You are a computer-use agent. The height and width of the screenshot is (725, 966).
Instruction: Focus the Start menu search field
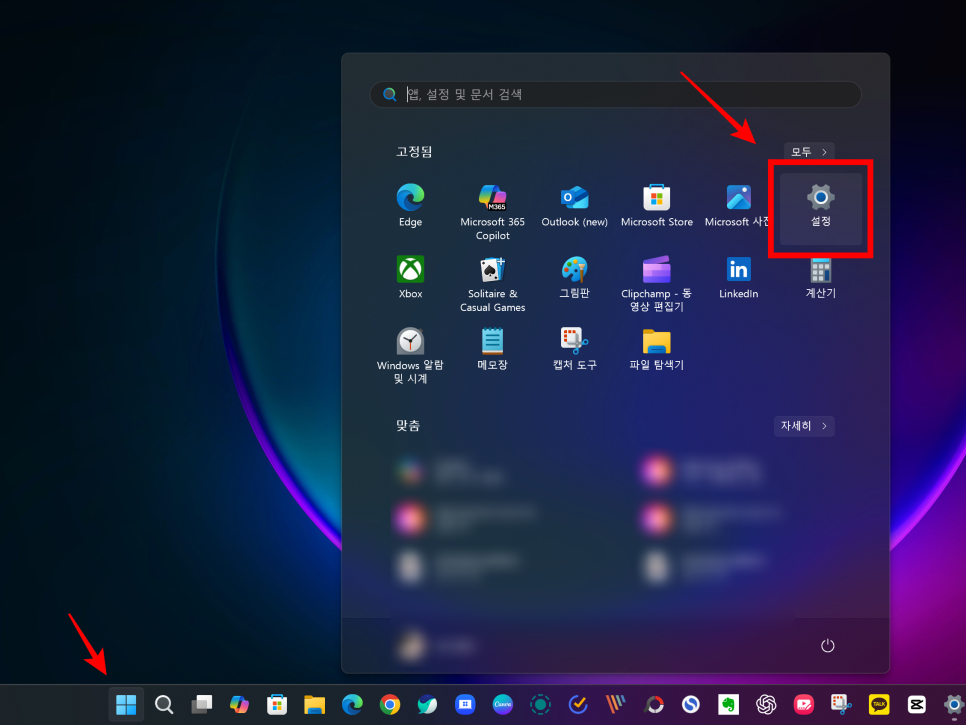click(x=615, y=94)
